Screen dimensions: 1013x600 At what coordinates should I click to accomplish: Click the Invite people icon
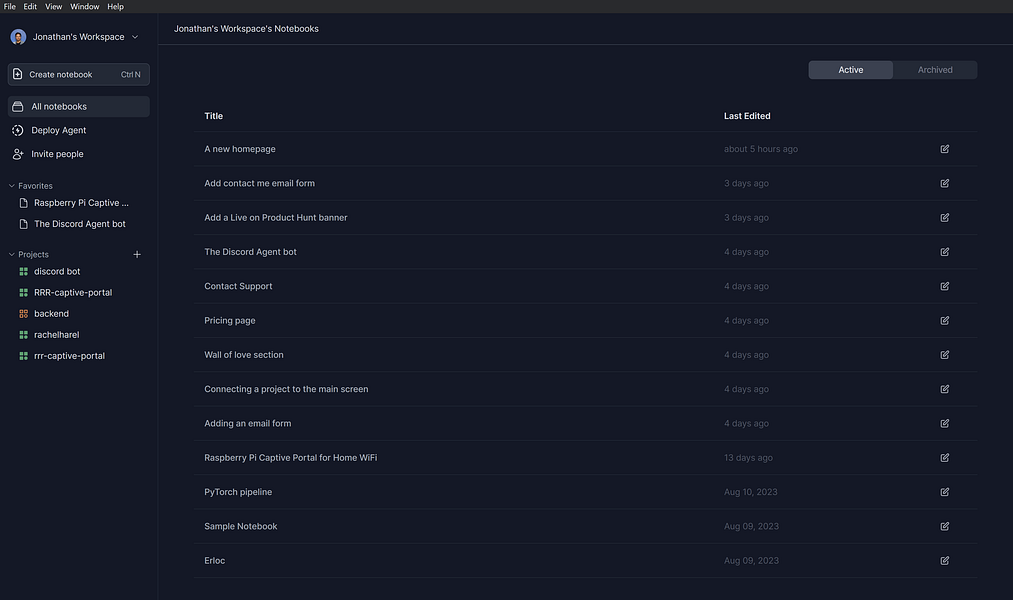[x=18, y=154]
